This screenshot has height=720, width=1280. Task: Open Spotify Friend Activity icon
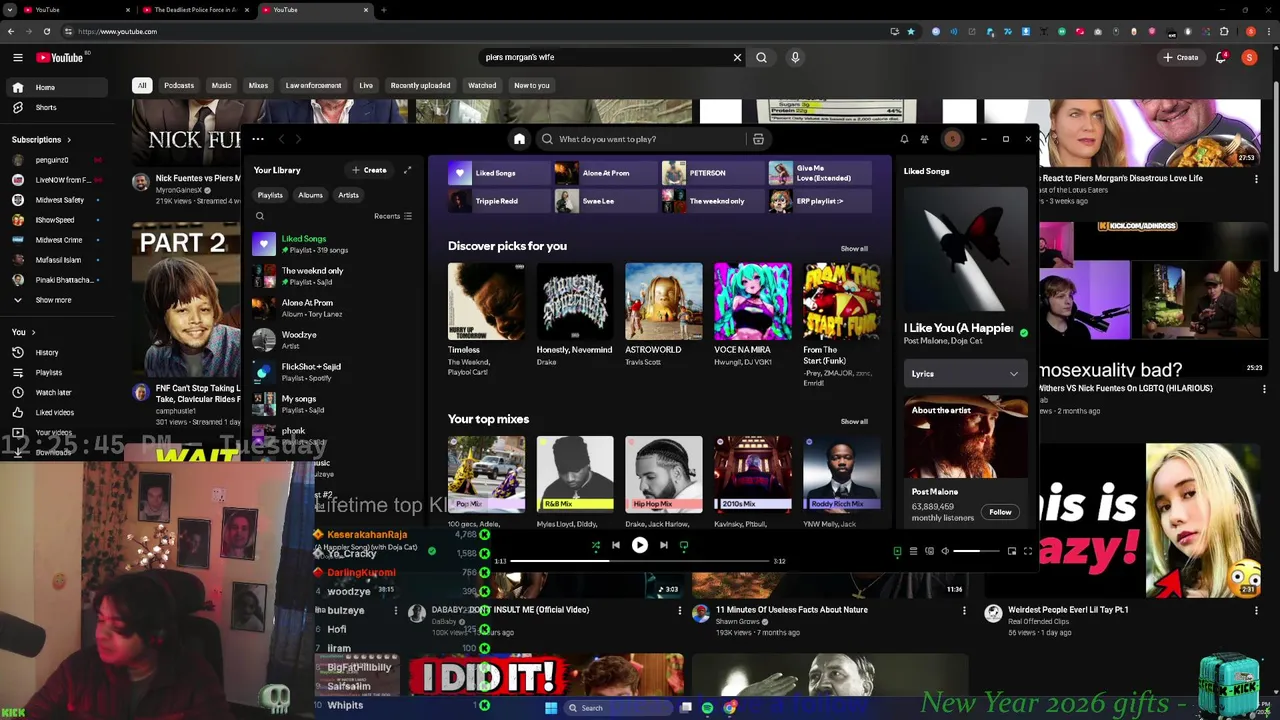(924, 139)
